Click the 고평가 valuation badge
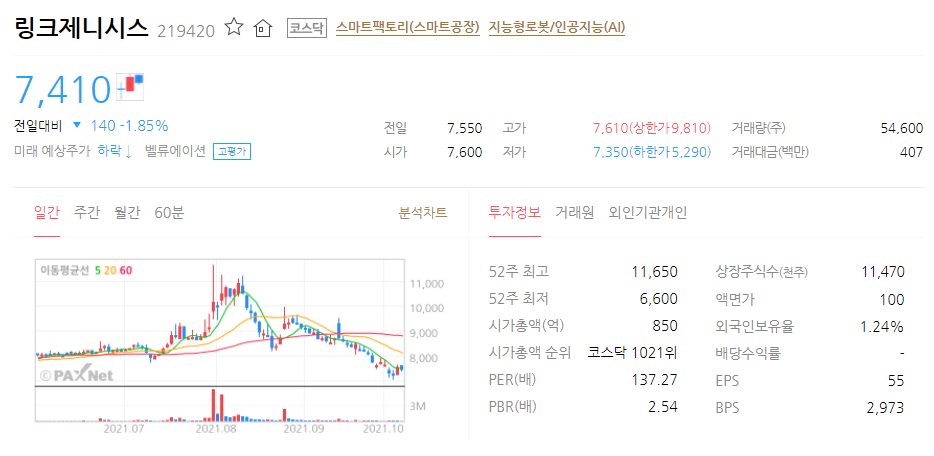934x456 pixels. pyautogui.click(x=232, y=152)
